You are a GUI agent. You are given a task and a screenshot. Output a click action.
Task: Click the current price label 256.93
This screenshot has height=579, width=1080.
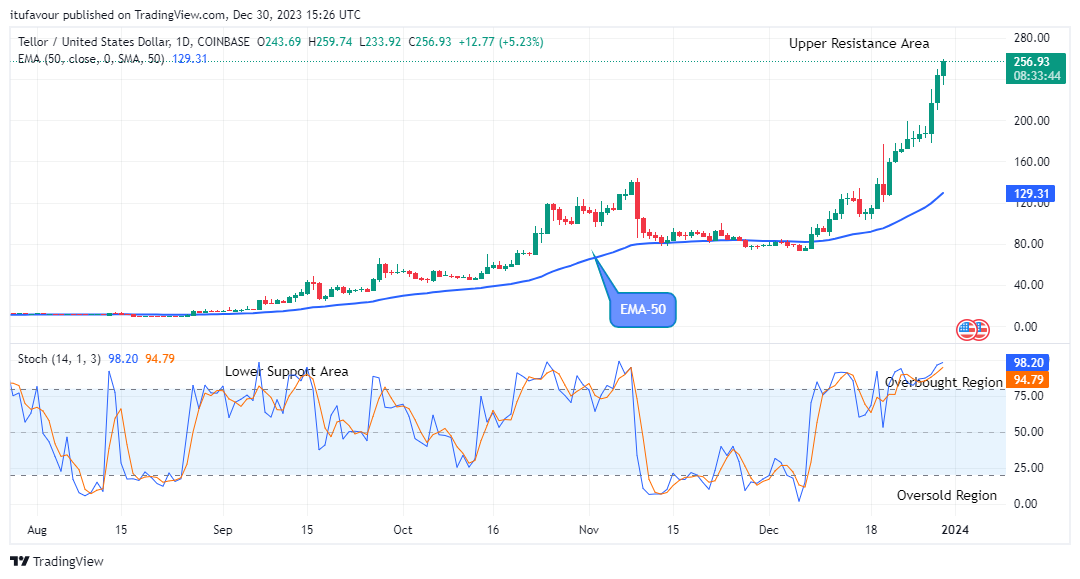[1032, 62]
